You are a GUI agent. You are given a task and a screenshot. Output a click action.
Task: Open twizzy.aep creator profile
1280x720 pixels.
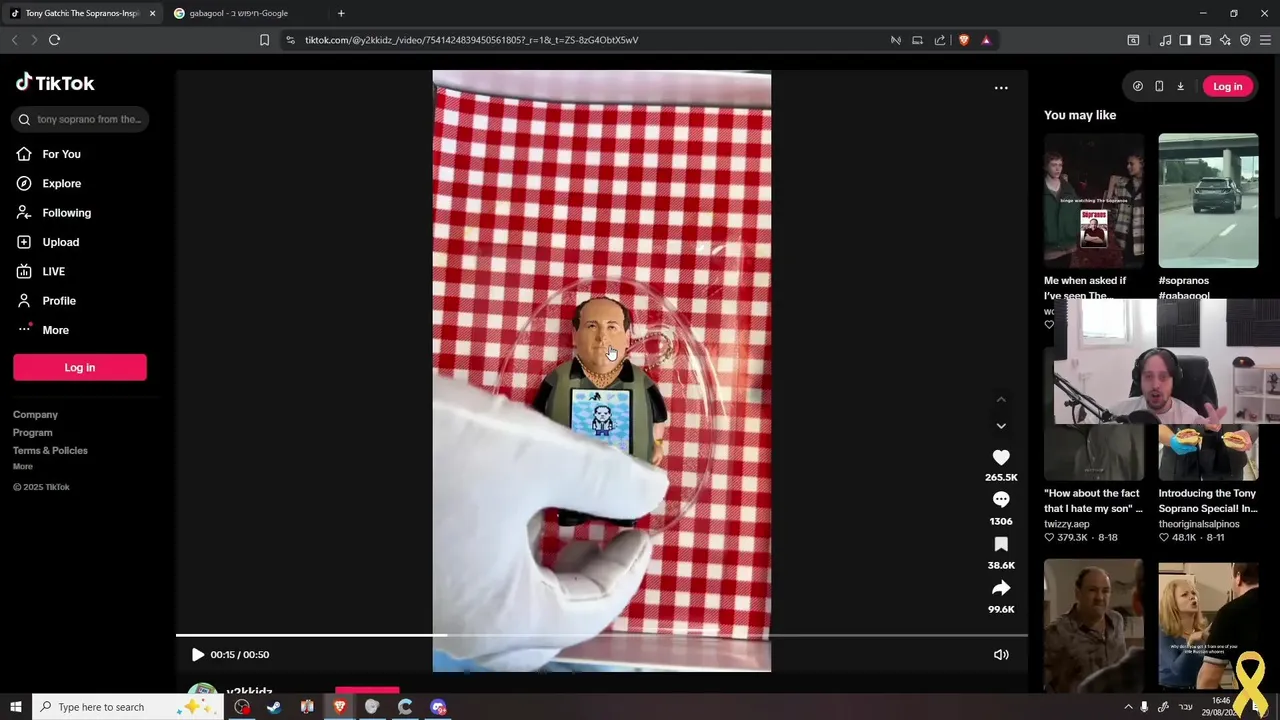tap(1067, 524)
